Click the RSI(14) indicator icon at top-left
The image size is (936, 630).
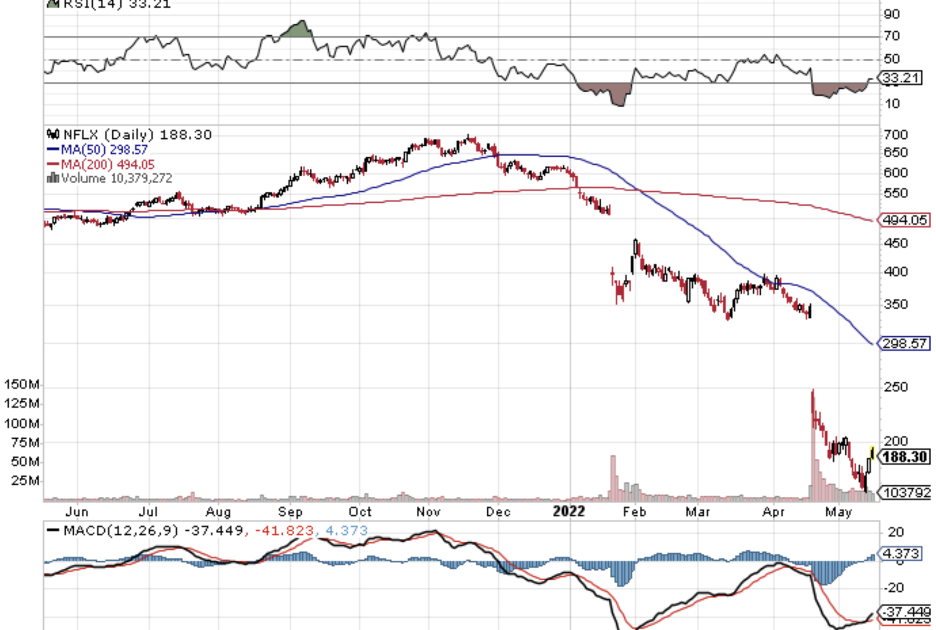(x=51, y=3)
